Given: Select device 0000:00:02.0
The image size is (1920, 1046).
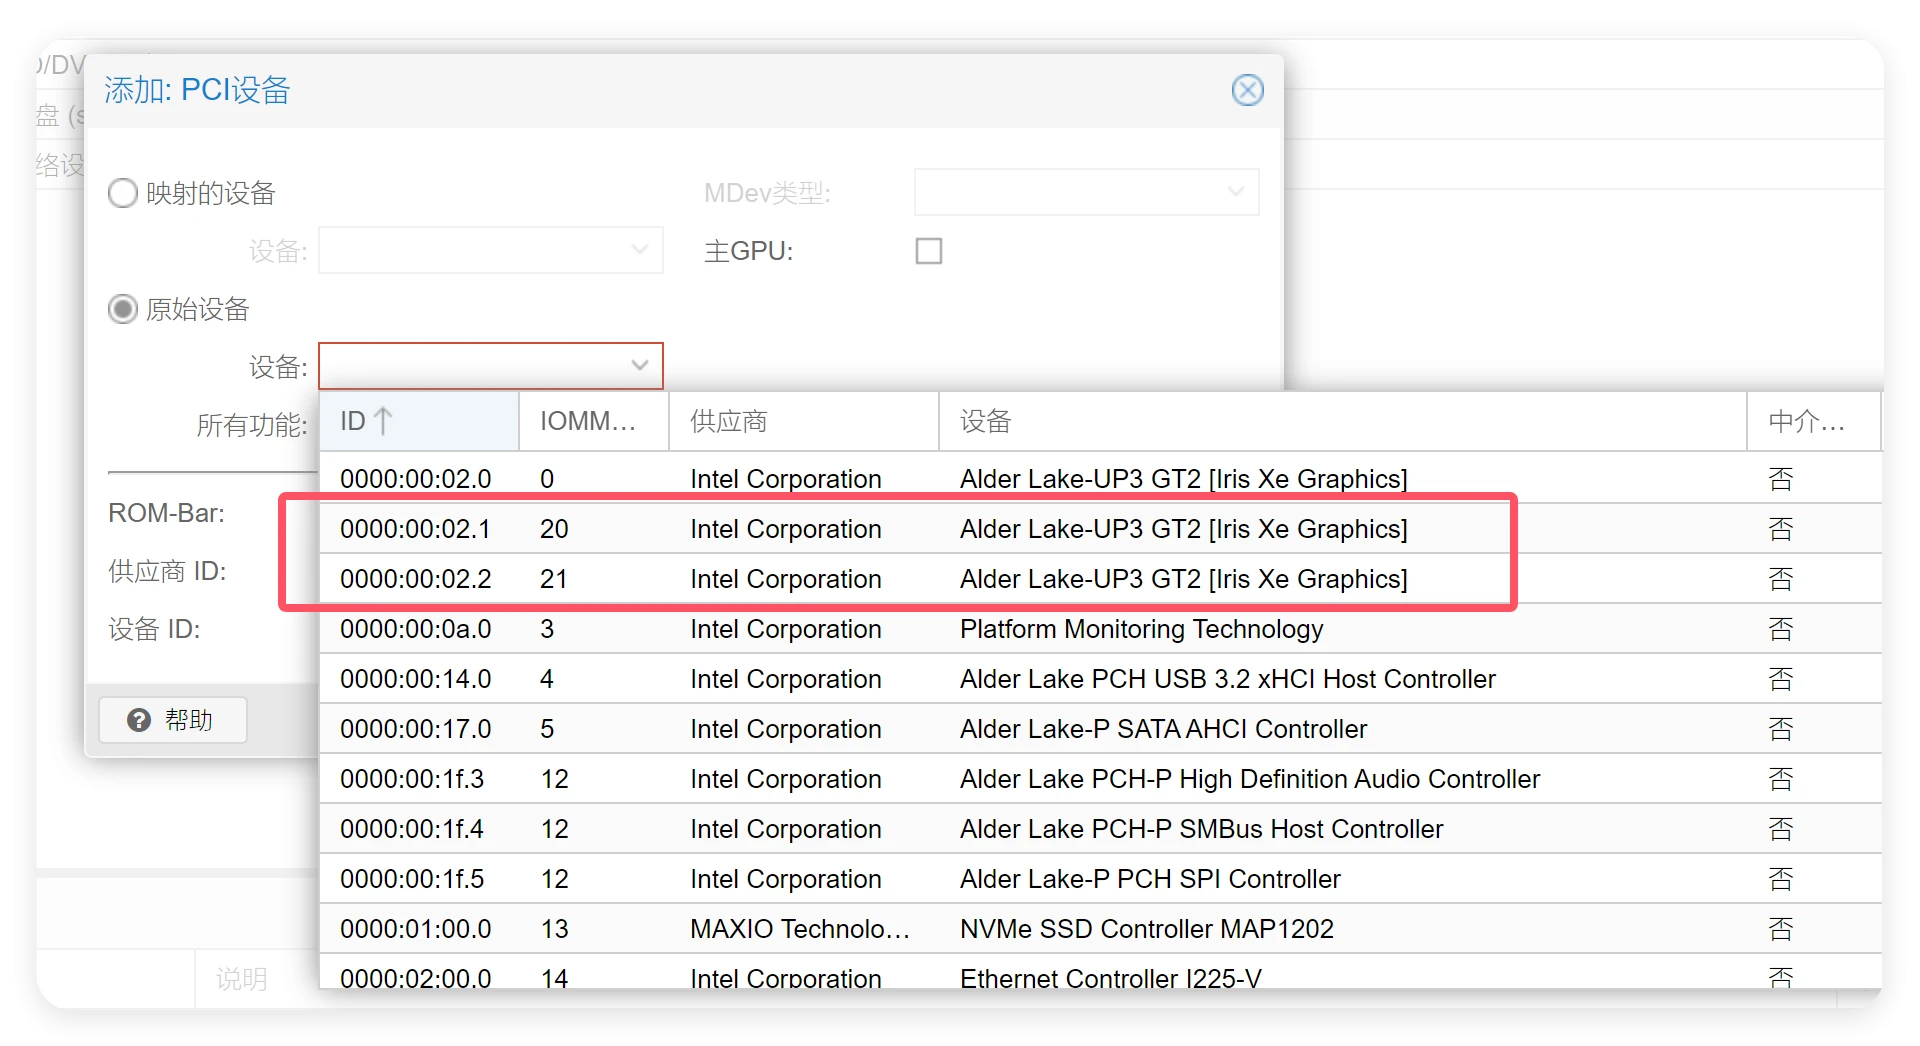Looking at the screenshot, I should [x=1100, y=479].
